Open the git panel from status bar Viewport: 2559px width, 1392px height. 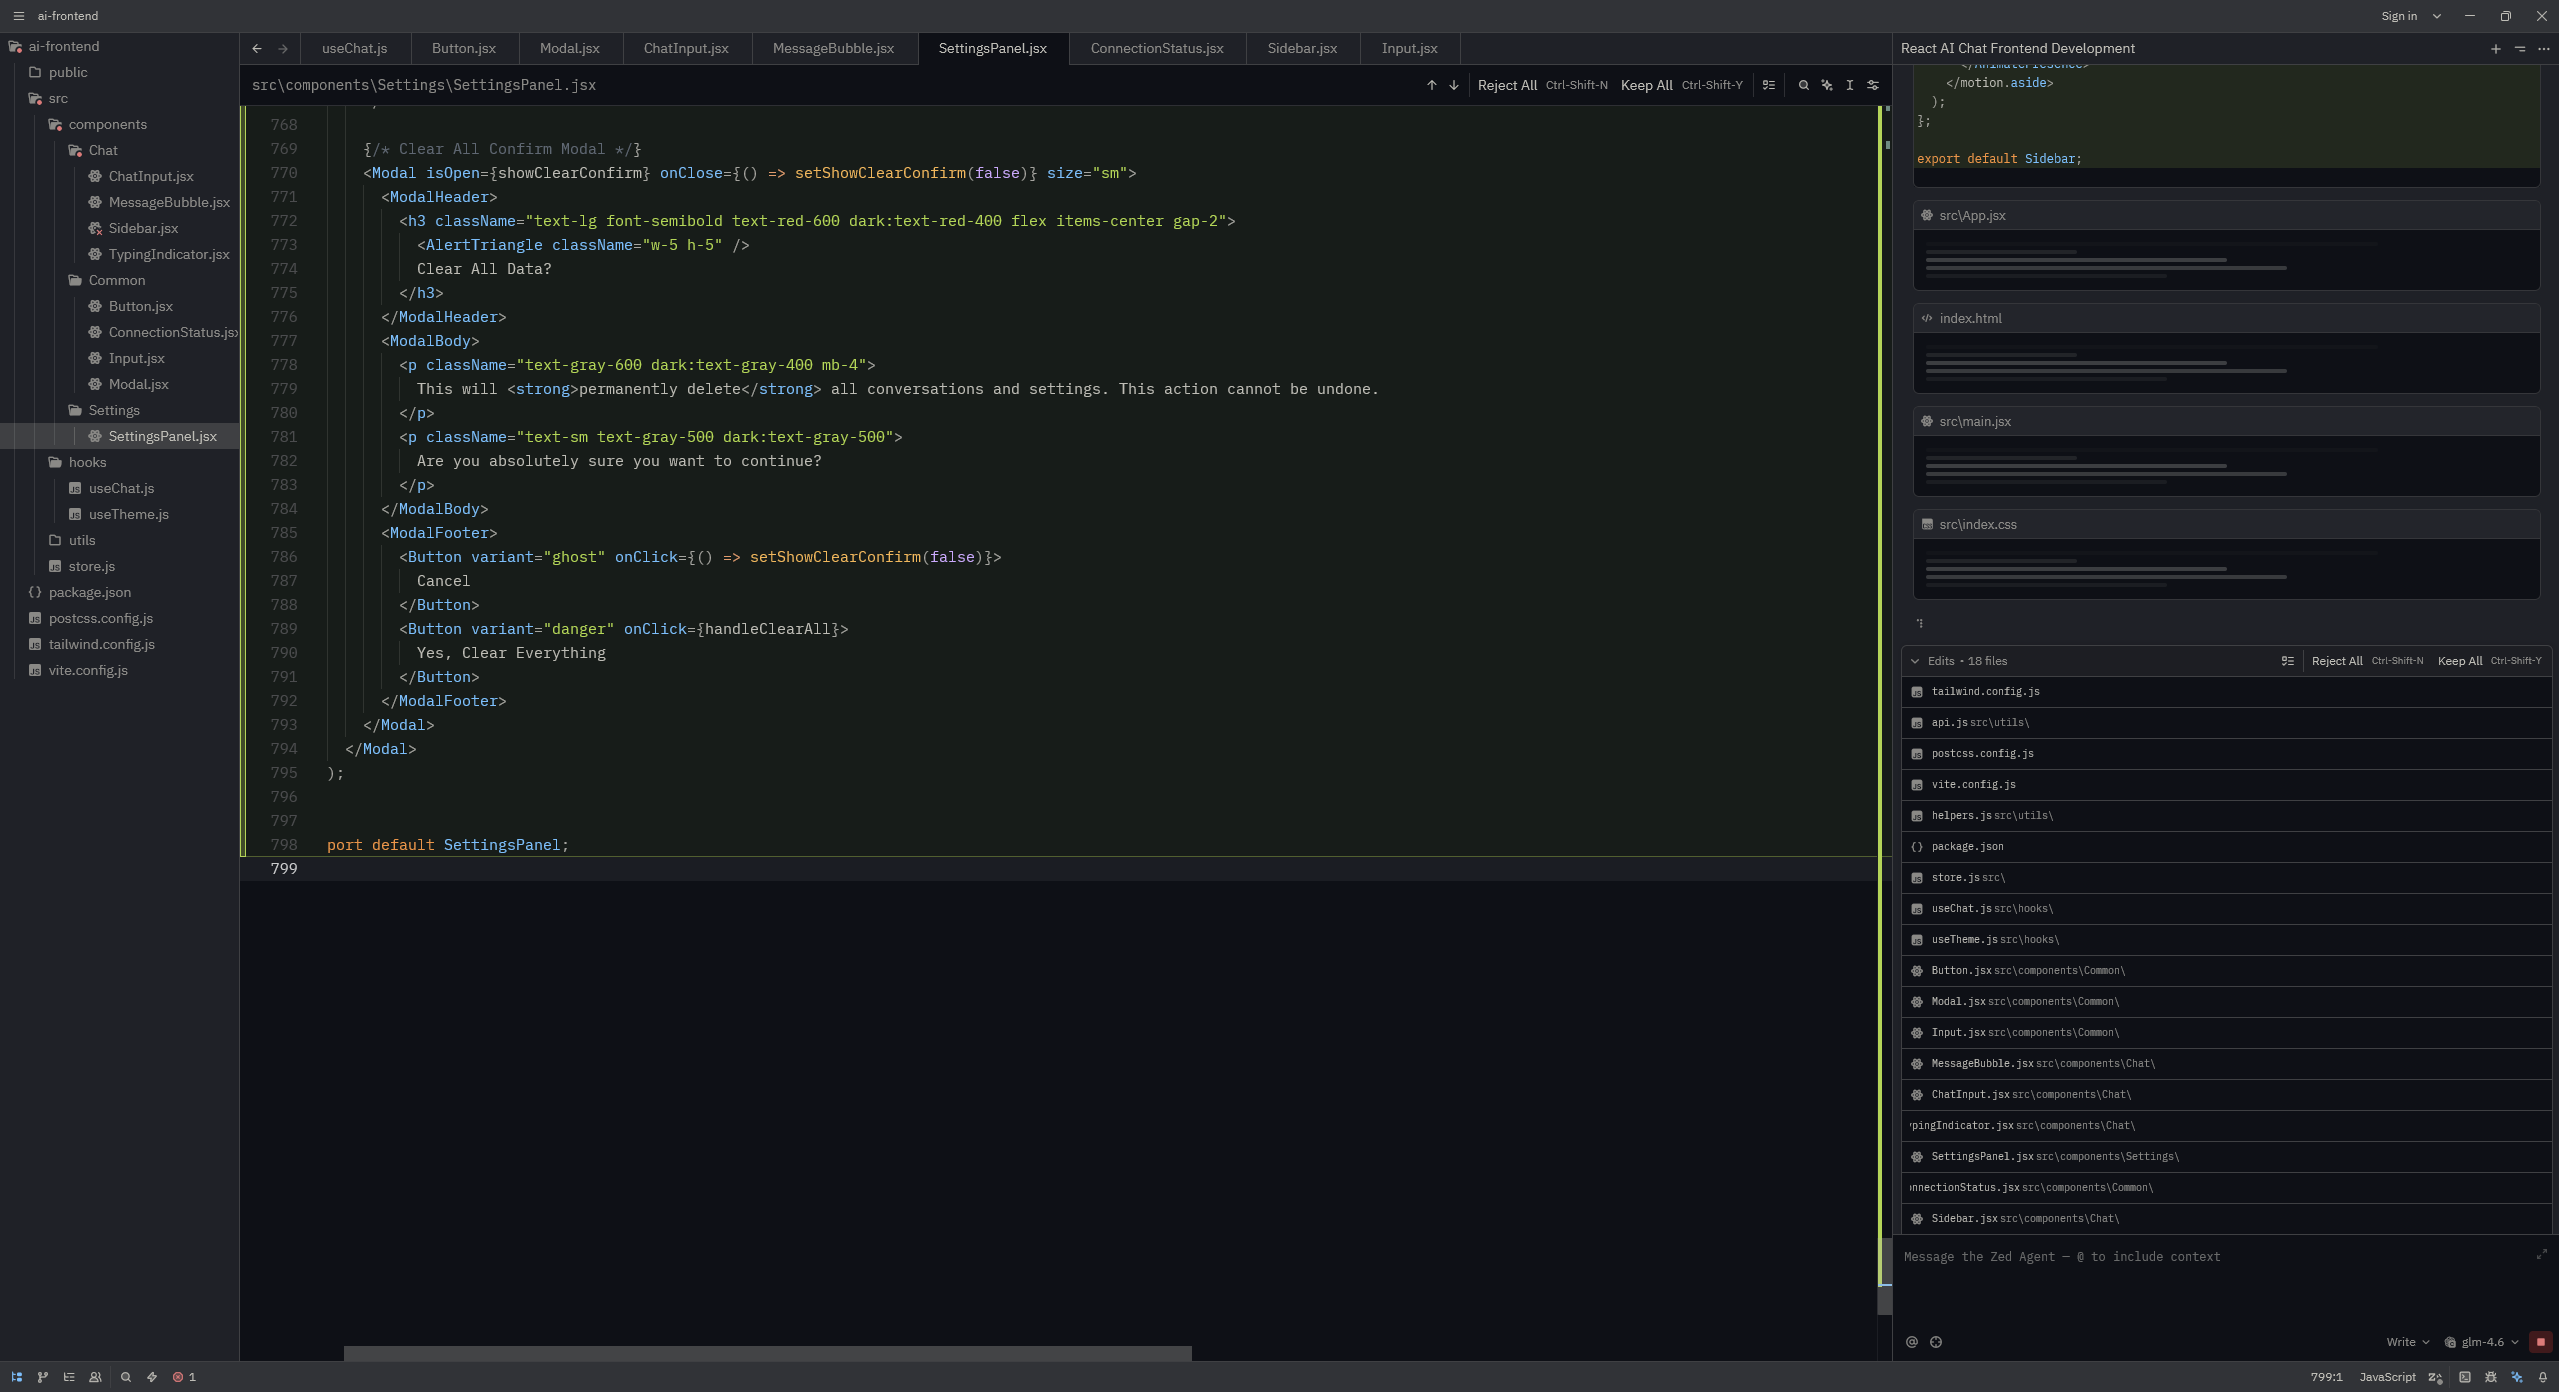coord(42,1377)
